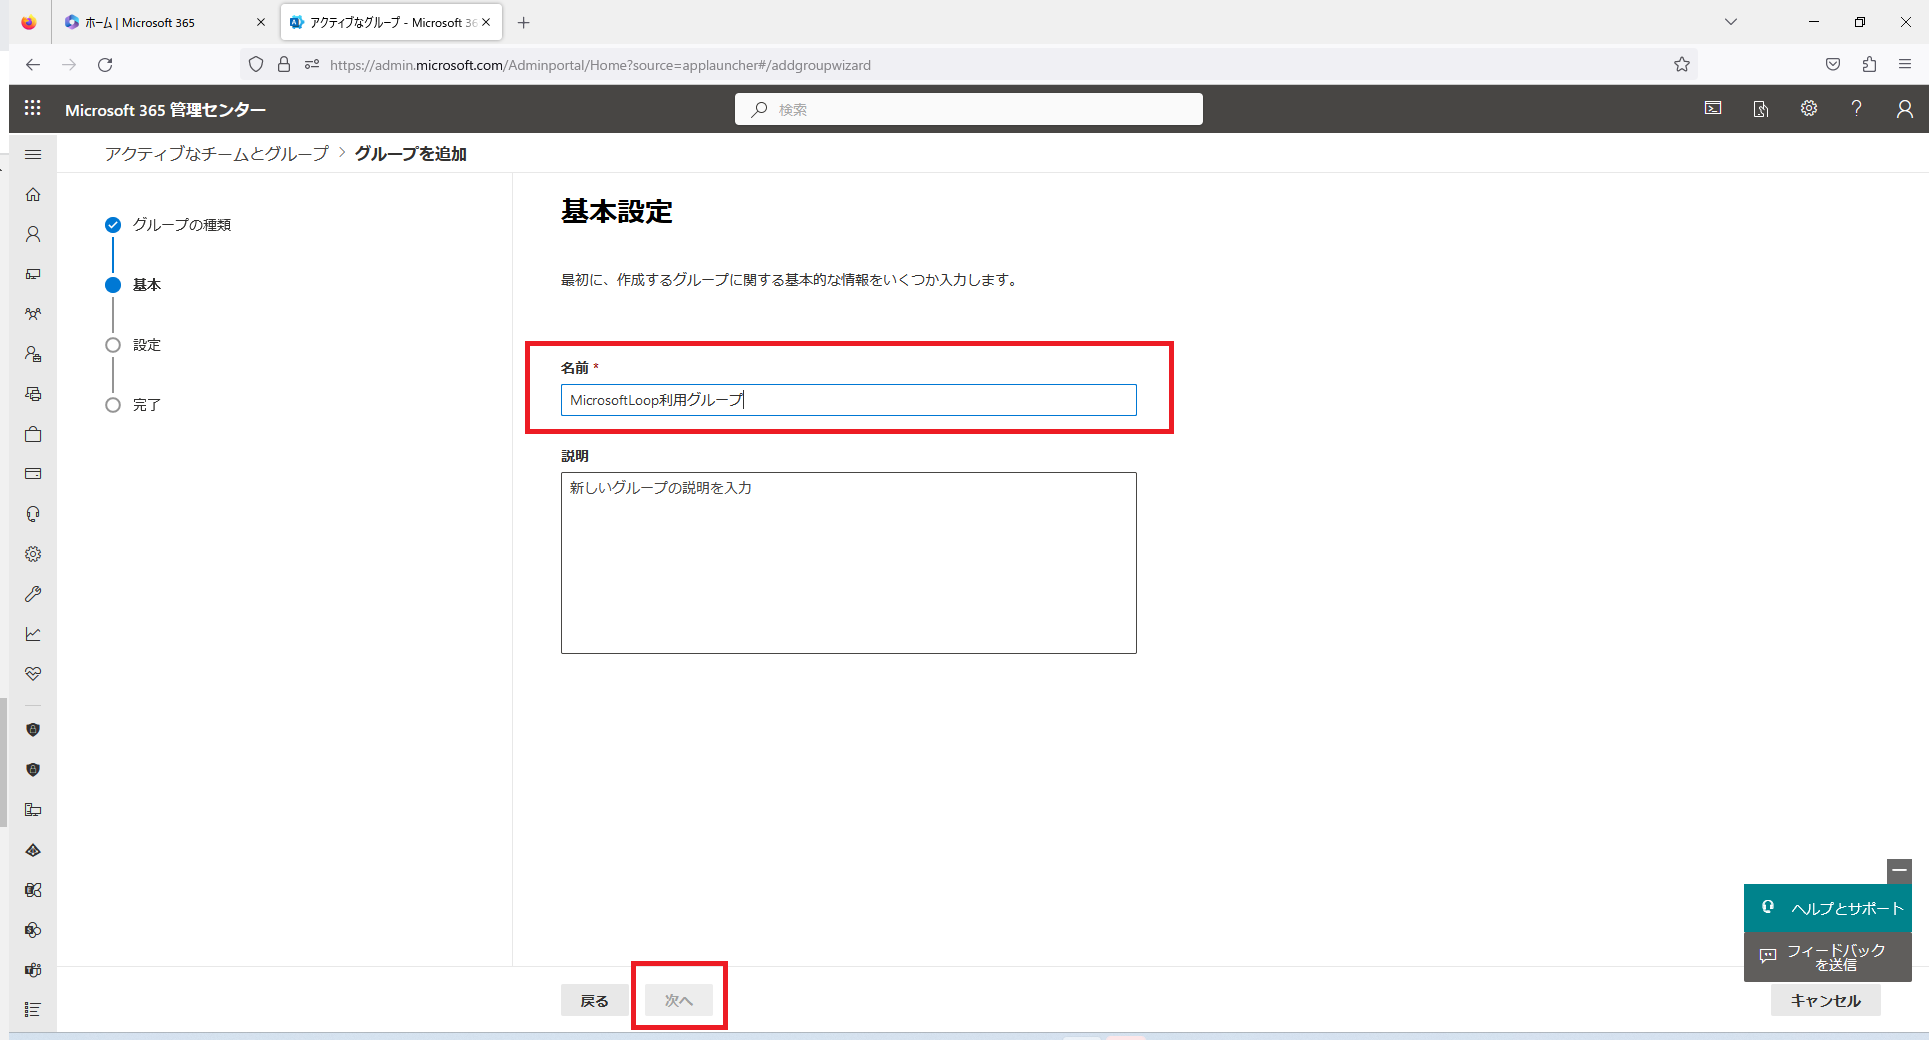Select the 基本 wizard step
Screen dimensions: 1932x1048
click(x=133, y=285)
